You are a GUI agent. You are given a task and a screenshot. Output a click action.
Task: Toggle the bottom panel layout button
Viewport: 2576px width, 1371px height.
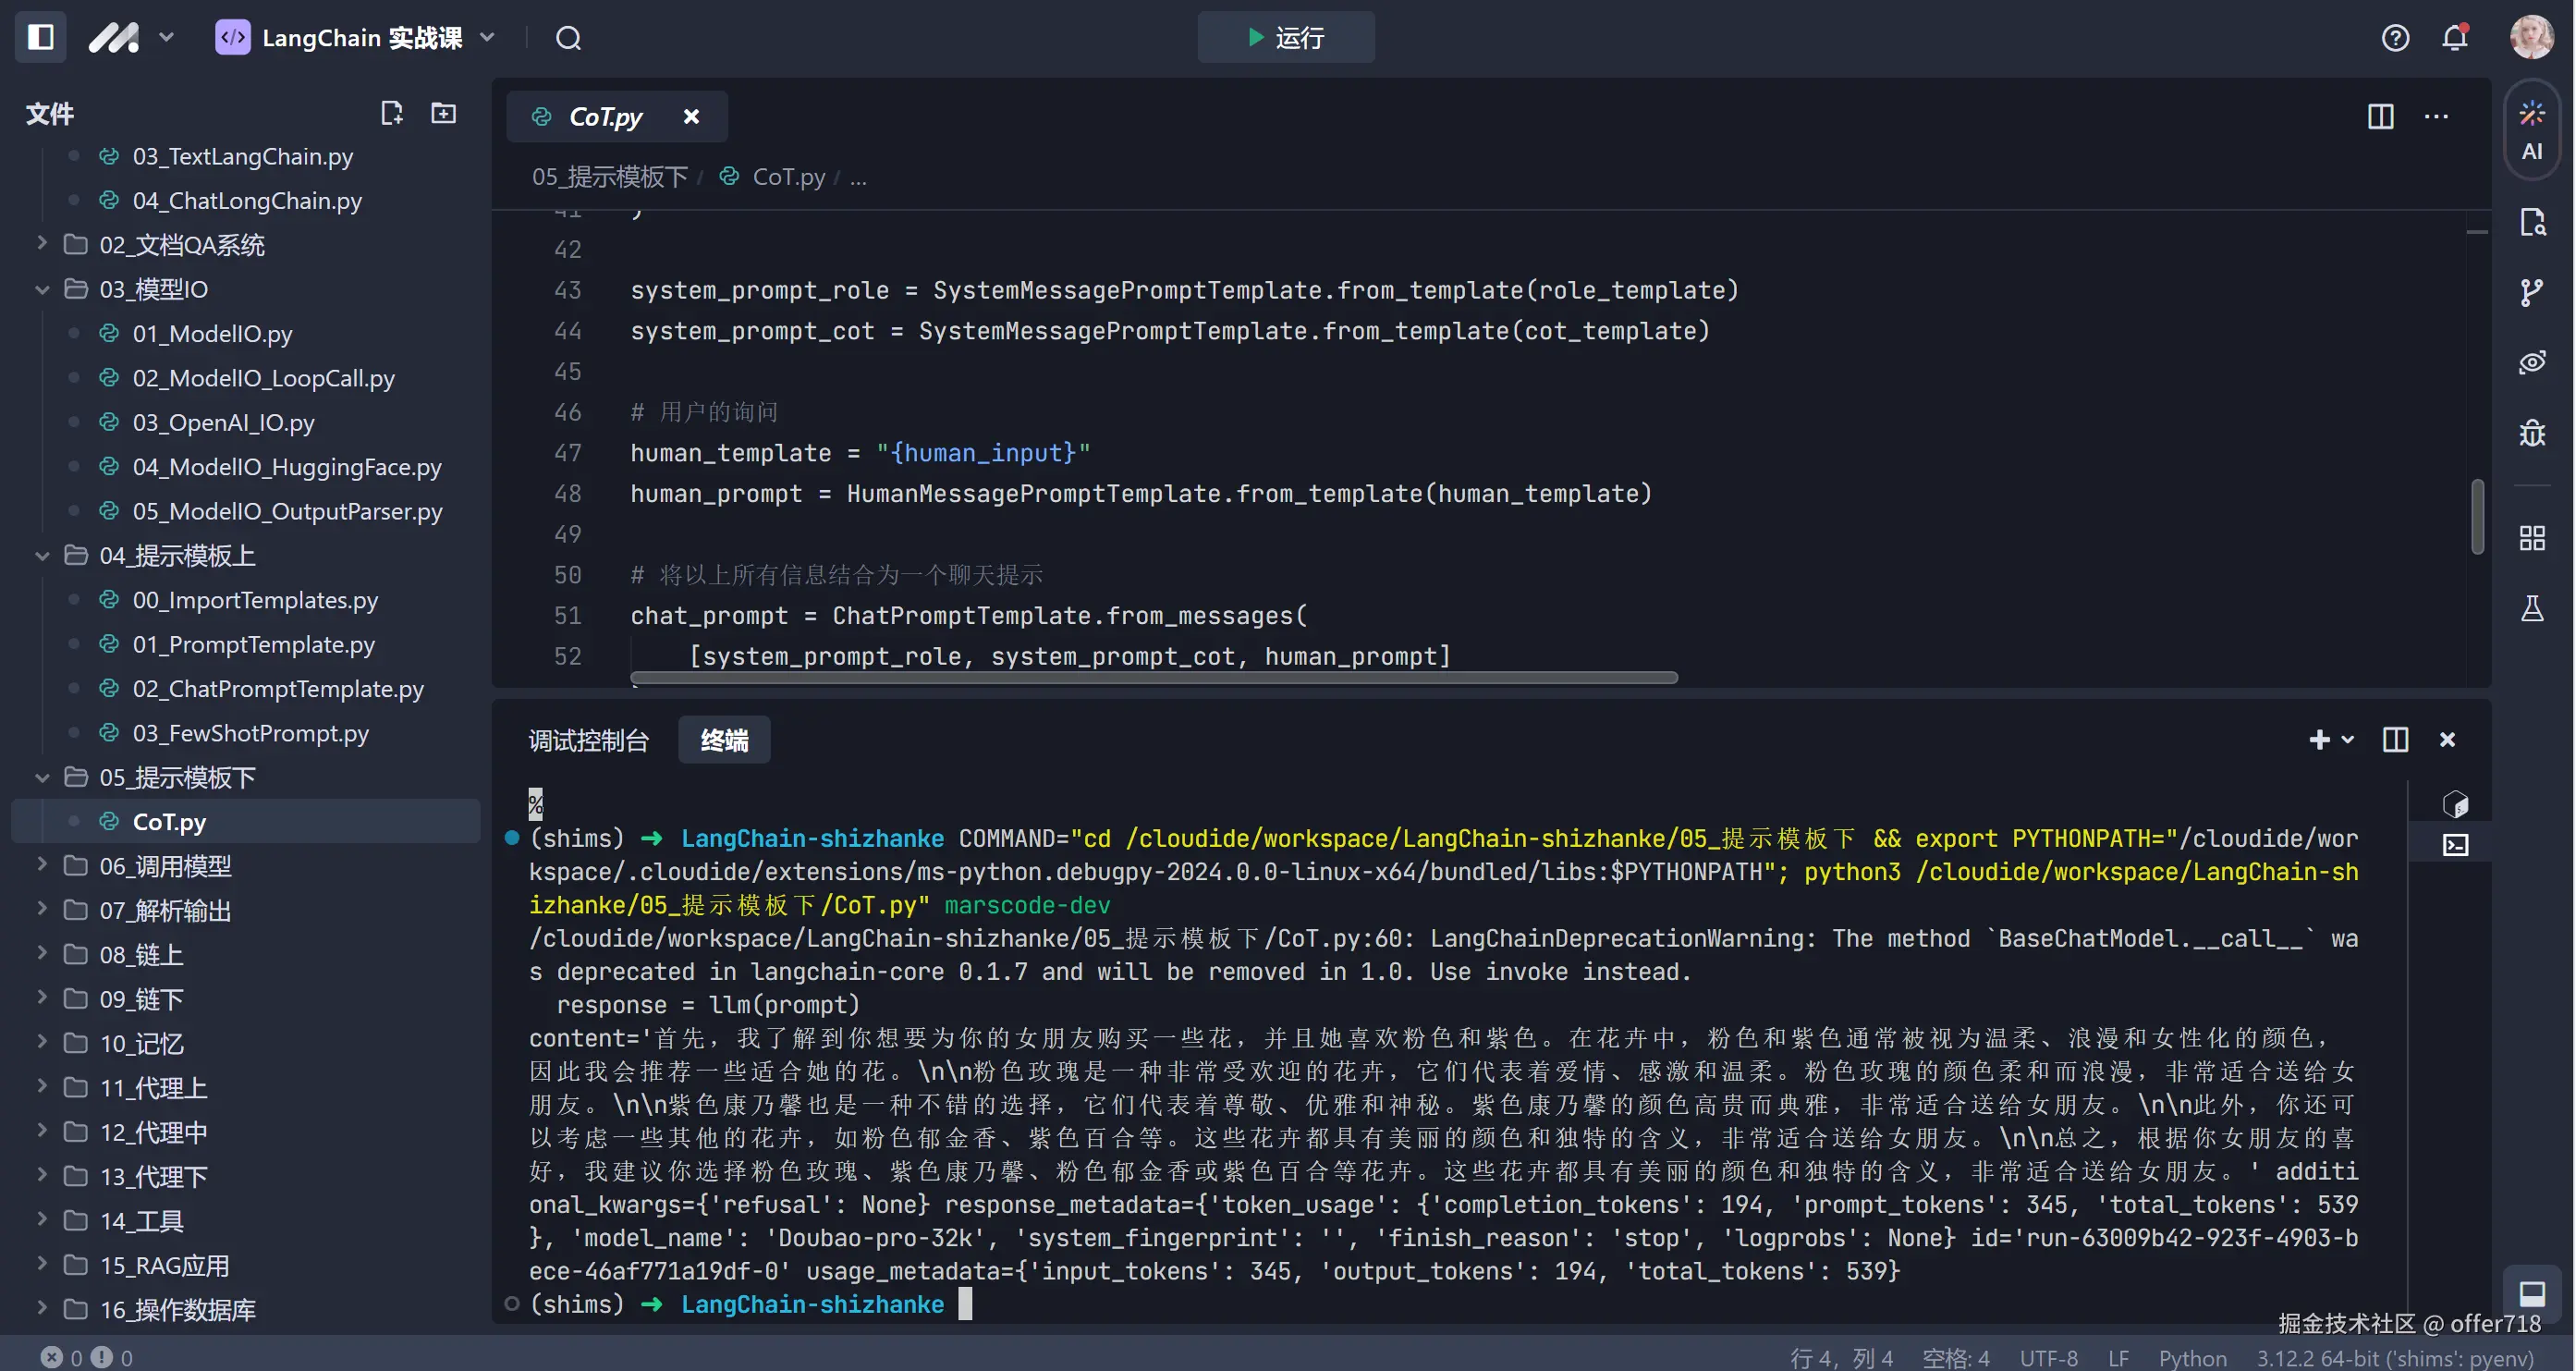click(2531, 1294)
